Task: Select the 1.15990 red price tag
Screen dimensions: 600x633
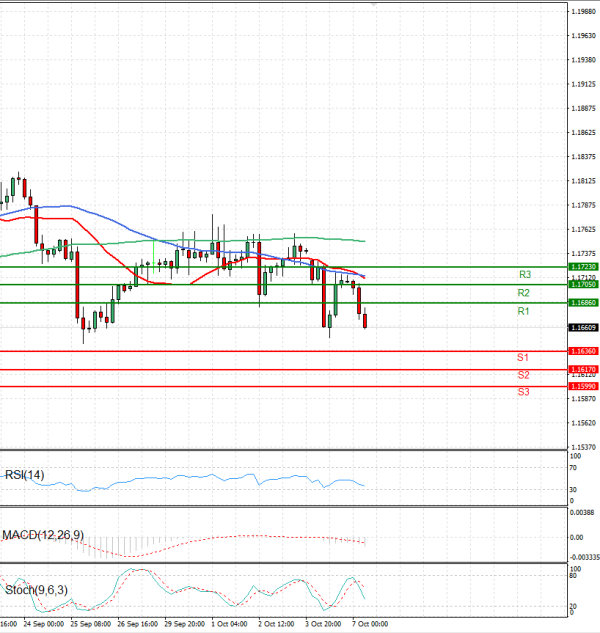Action: click(583, 386)
